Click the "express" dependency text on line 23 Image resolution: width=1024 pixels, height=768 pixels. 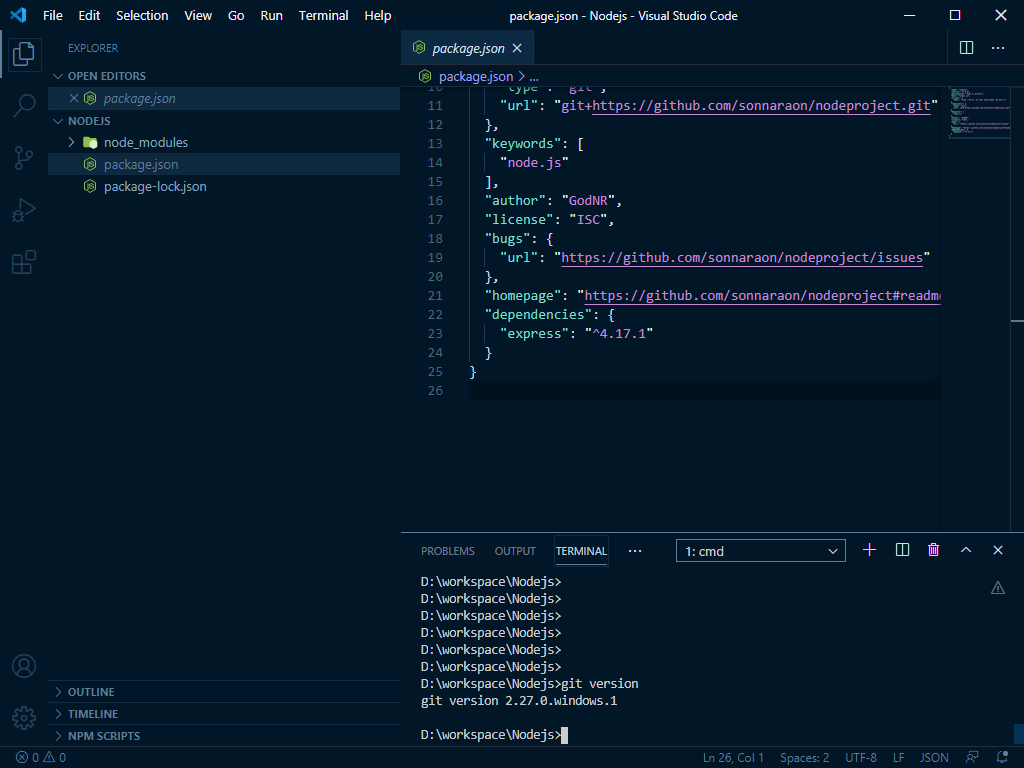534,334
